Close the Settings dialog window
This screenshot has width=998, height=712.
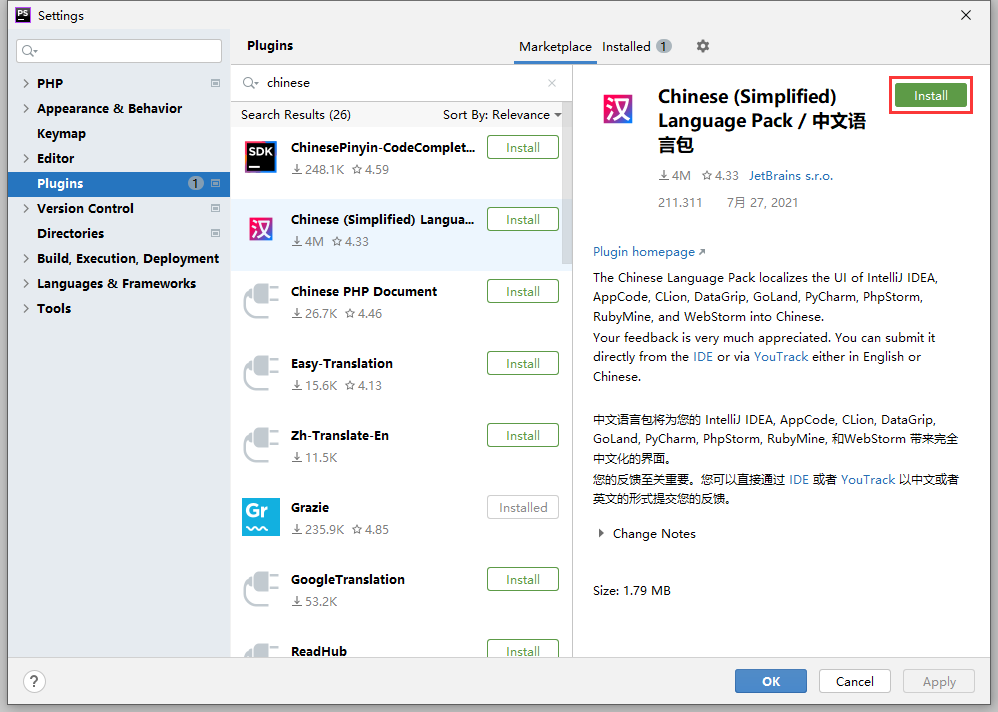[x=966, y=15]
